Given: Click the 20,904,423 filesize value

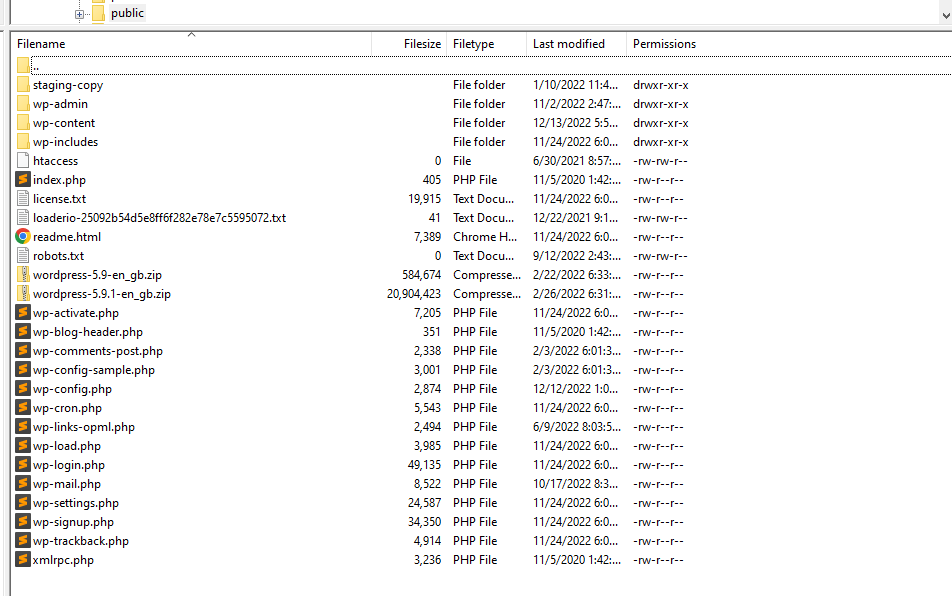Looking at the screenshot, I should 414,294.
